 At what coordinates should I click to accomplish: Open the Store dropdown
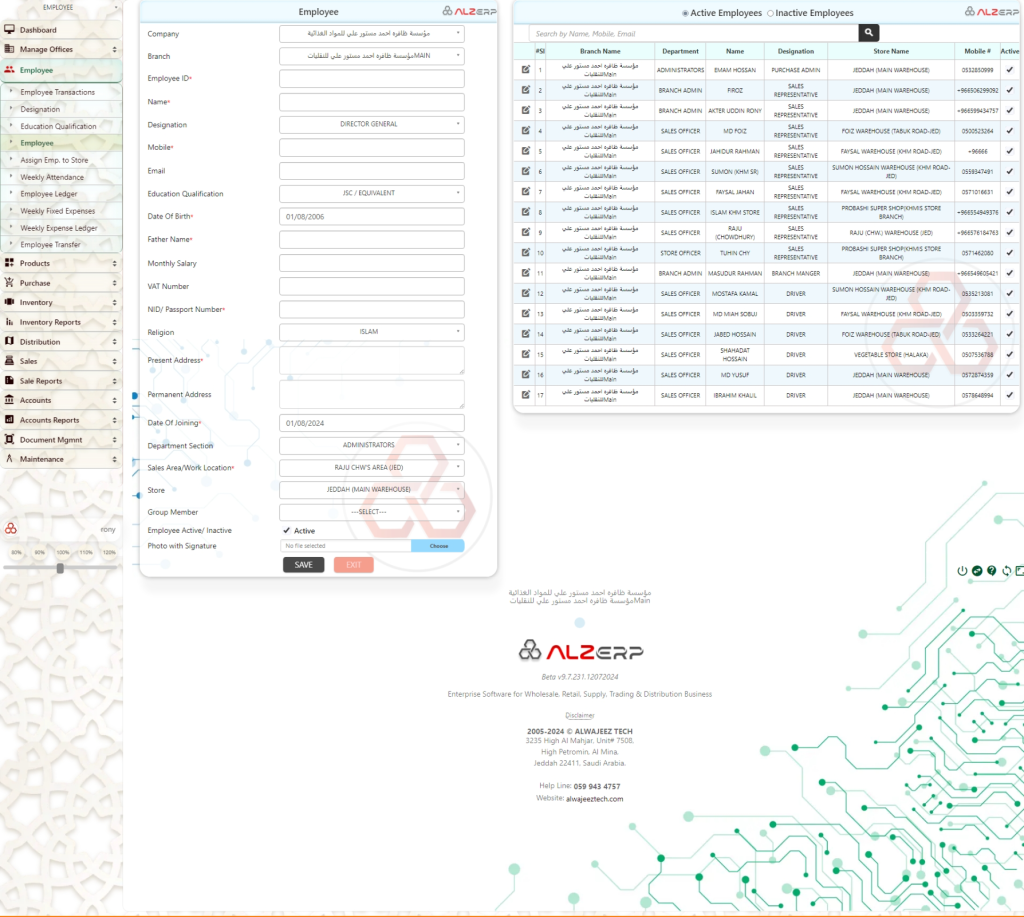tap(372, 490)
